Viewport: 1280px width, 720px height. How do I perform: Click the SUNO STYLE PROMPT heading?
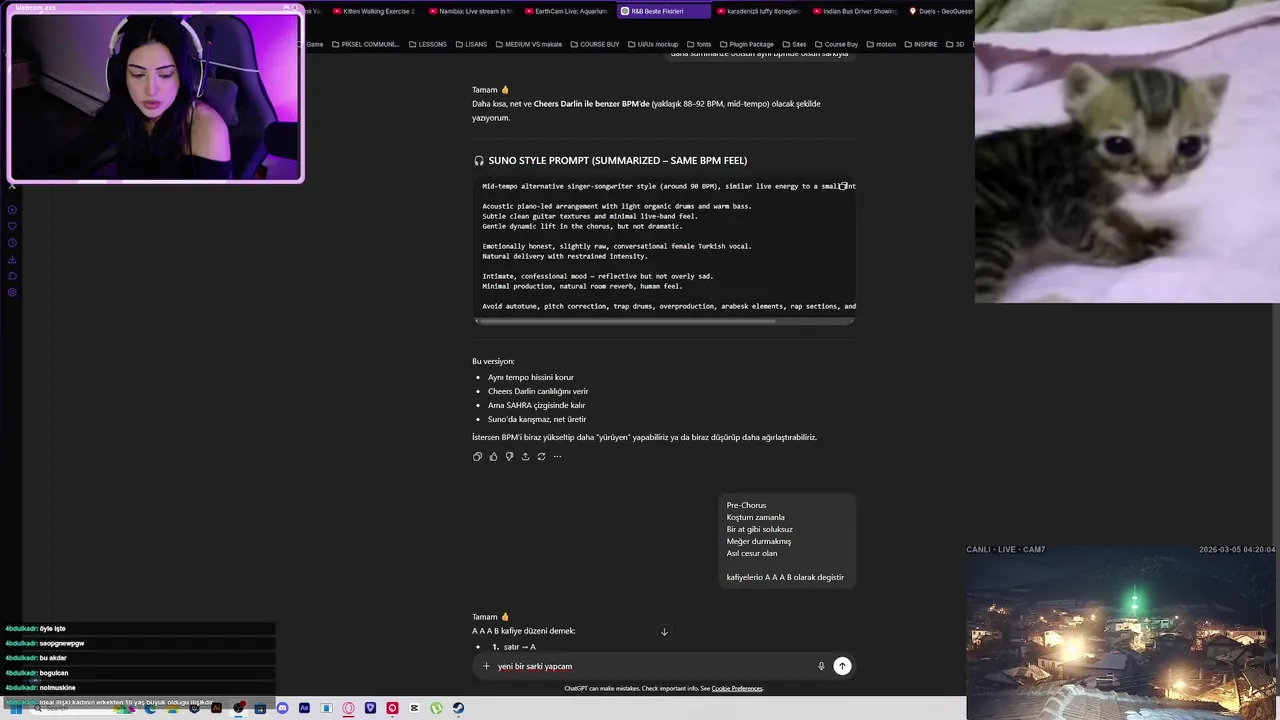pos(617,160)
